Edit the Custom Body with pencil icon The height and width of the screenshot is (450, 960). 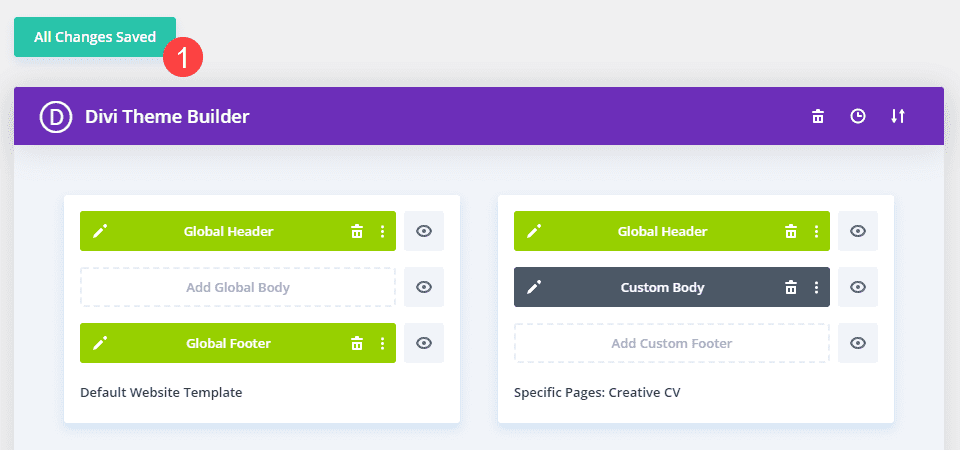coord(534,287)
